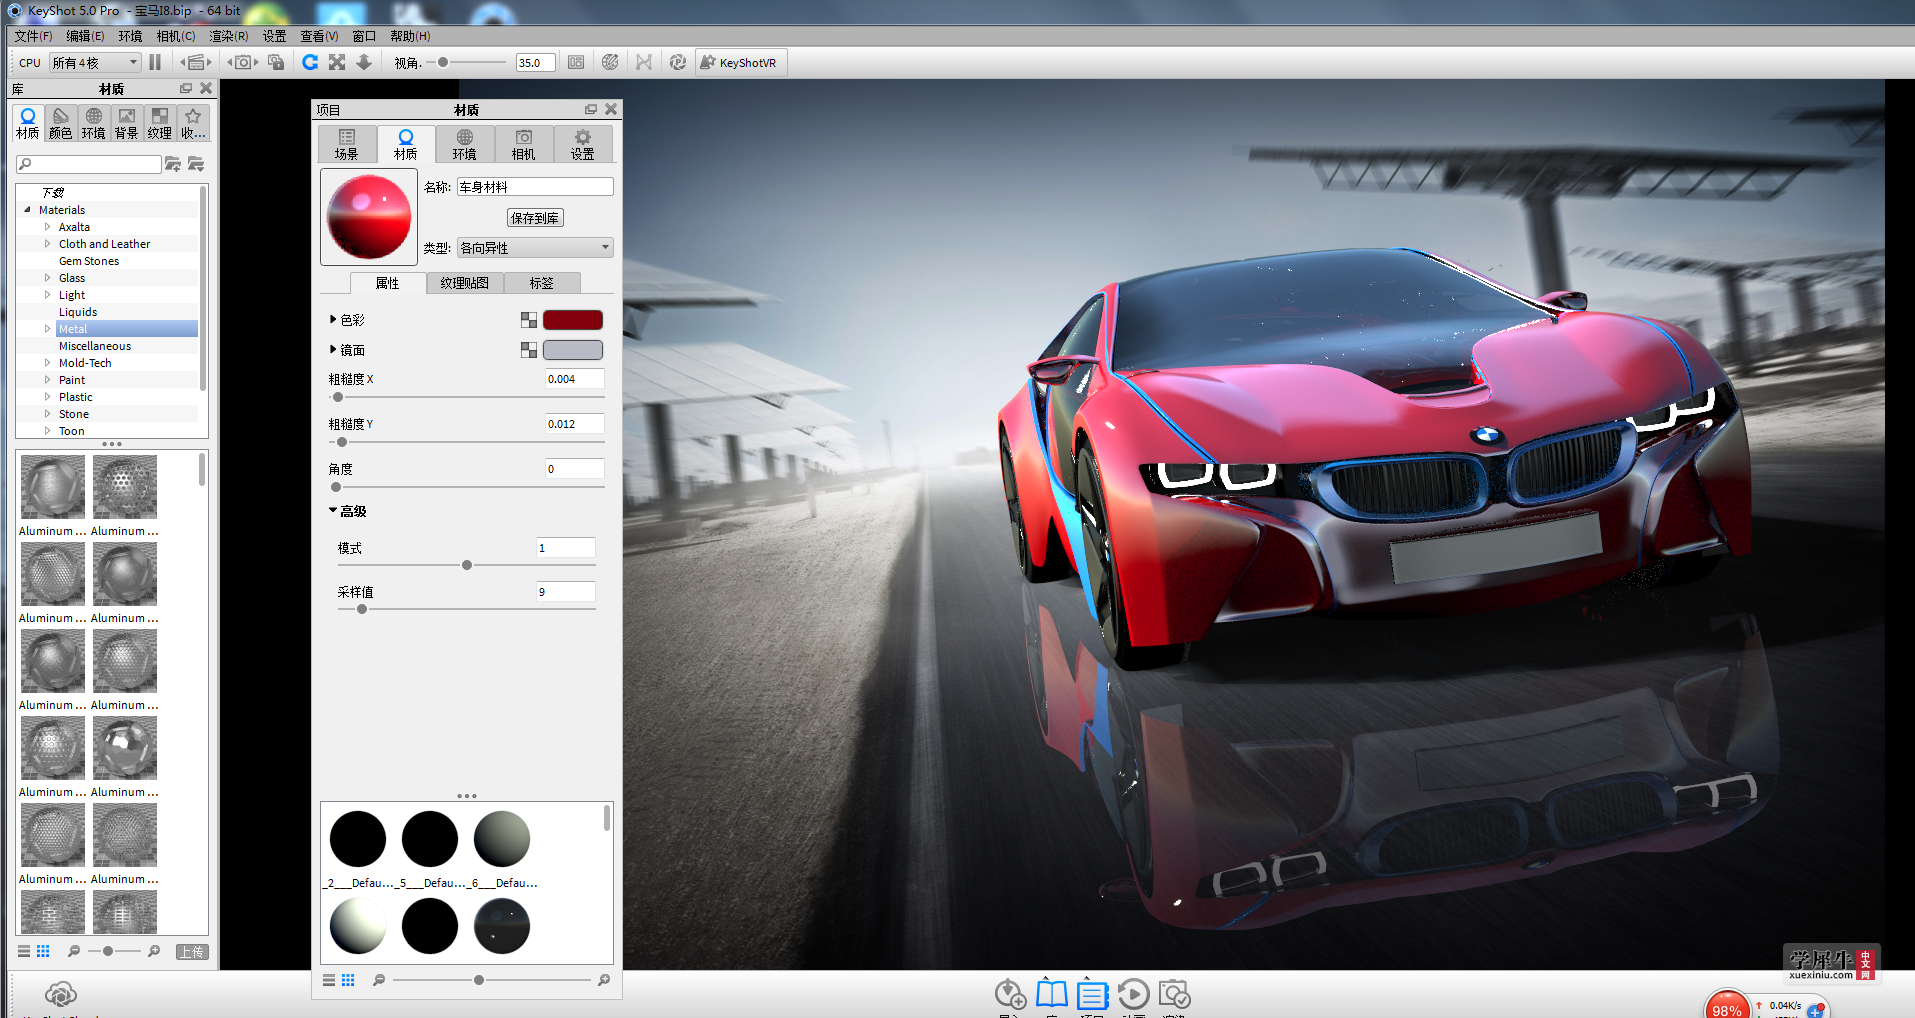This screenshot has width=1915, height=1018.
Task: Switch project materials to grid view
Action: [348, 980]
